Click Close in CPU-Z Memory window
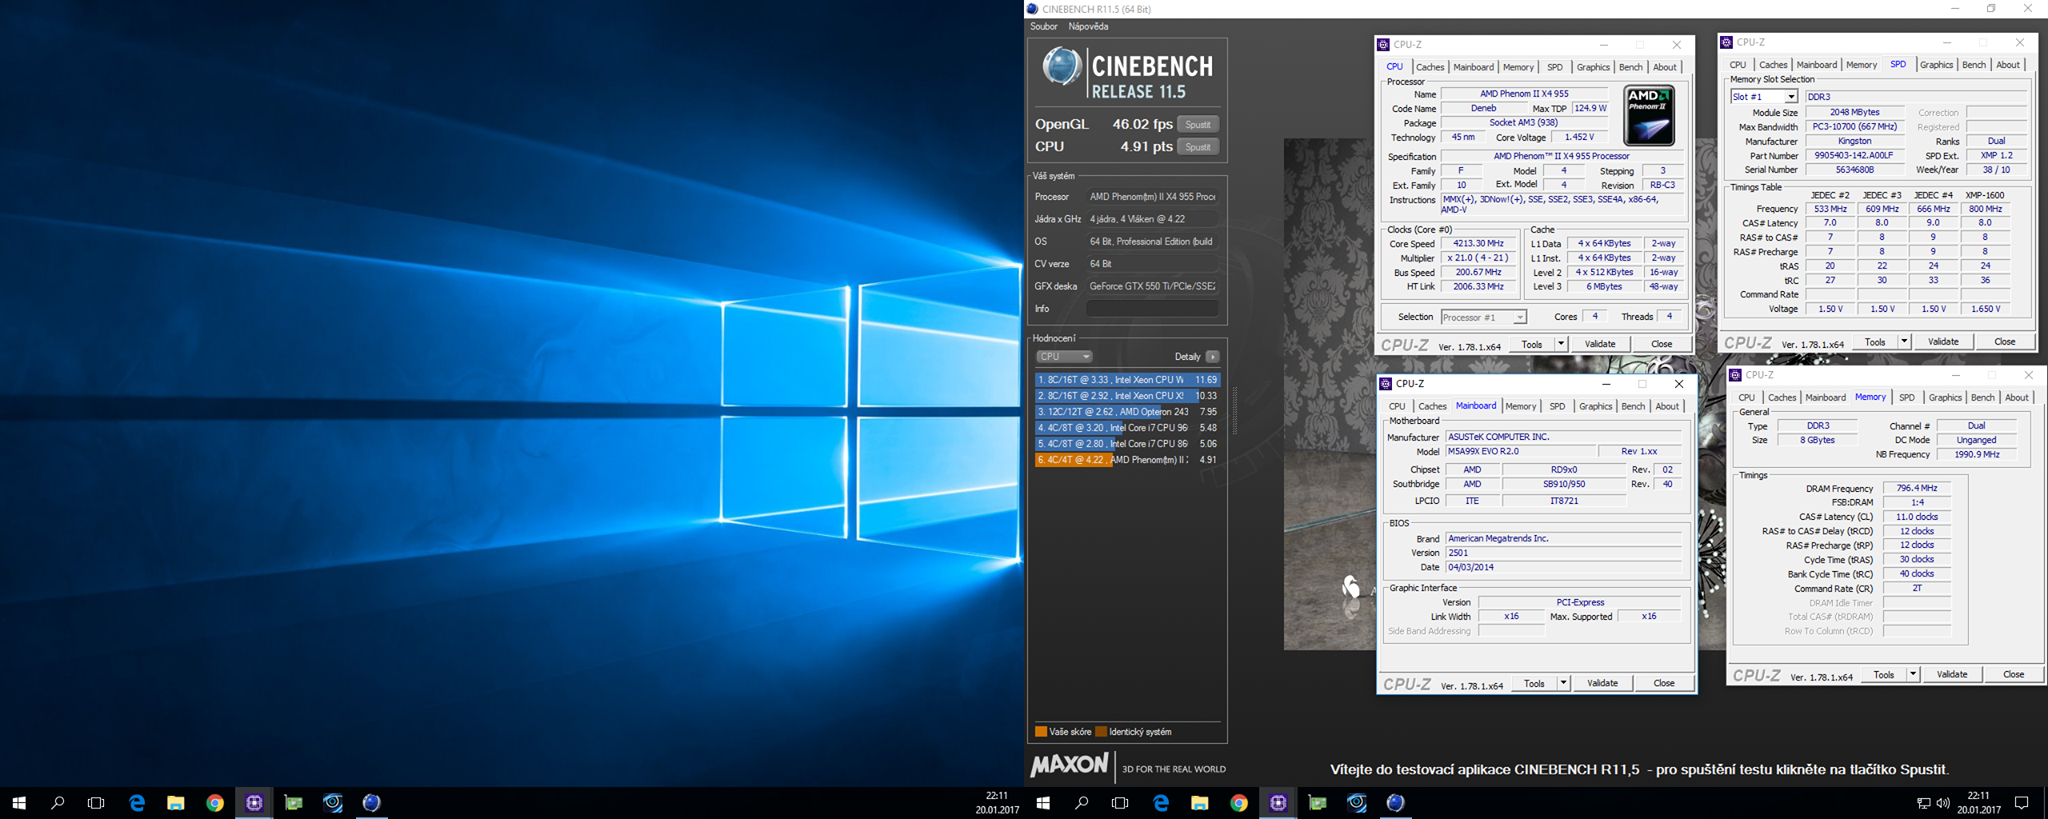This screenshot has height=819, width=2048. (2013, 674)
